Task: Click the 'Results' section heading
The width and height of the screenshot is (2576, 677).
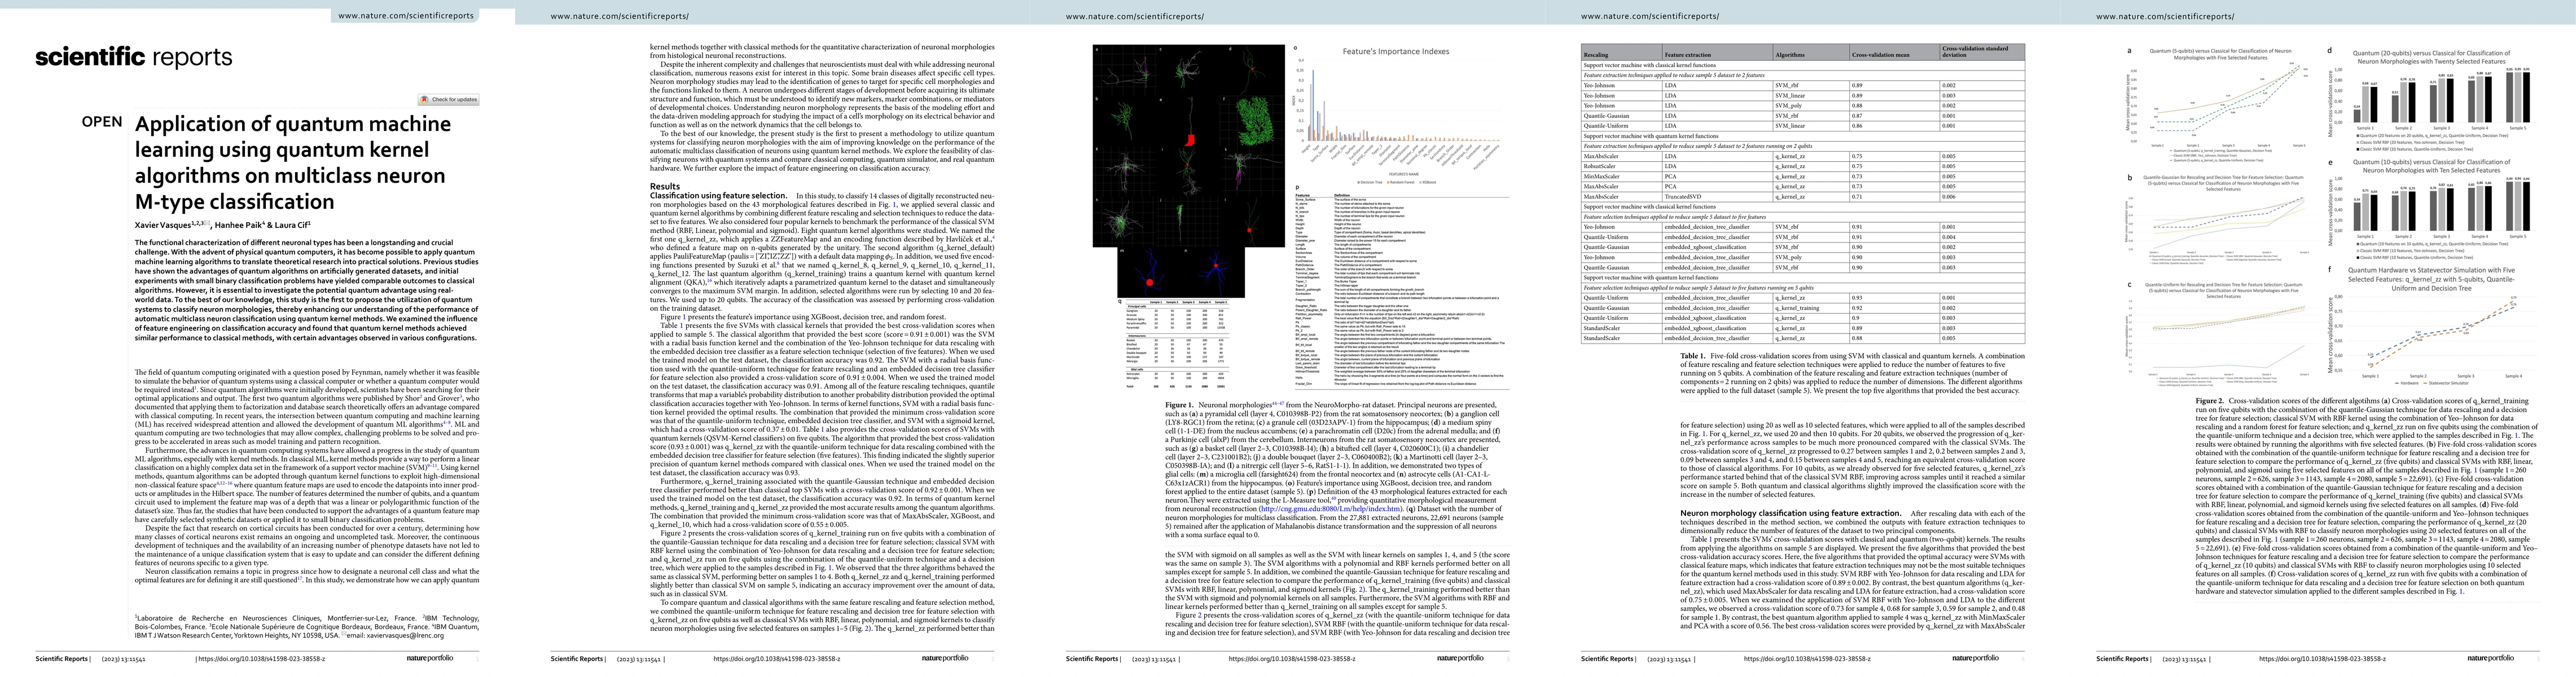Action: click(665, 186)
